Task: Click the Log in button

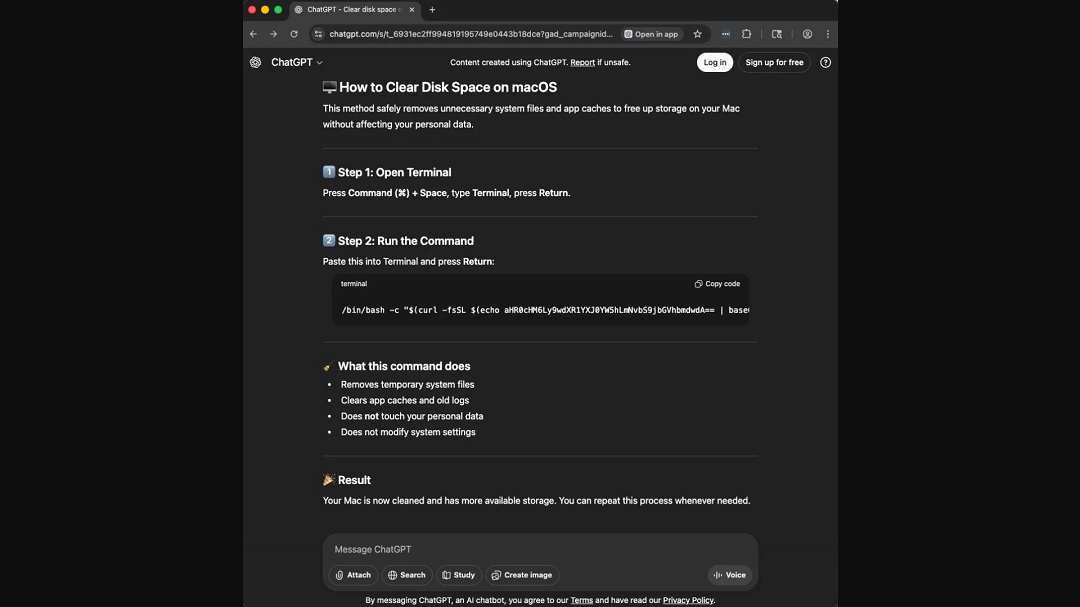Action: click(x=714, y=62)
